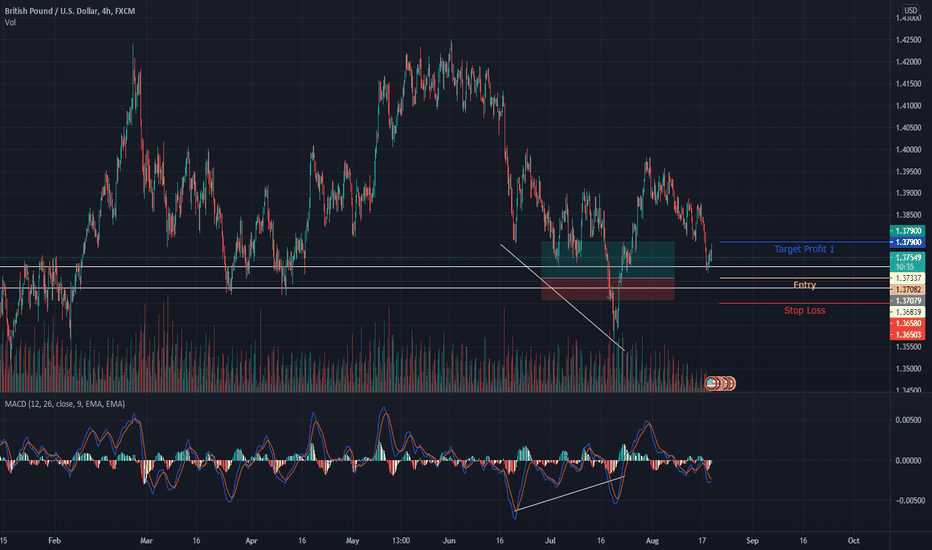The height and width of the screenshot is (550, 932).
Task: Click the red 1.36503 price label
Action: click(908, 335)
